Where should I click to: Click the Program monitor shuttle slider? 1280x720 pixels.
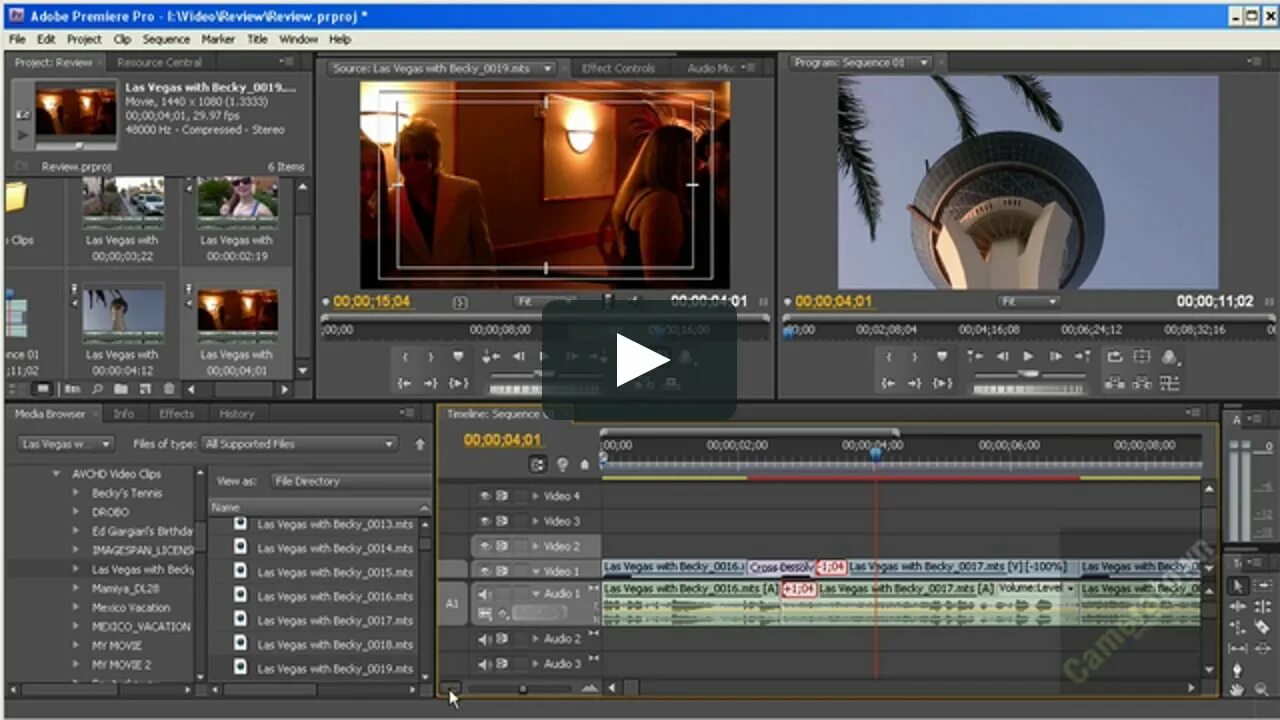1029,373
